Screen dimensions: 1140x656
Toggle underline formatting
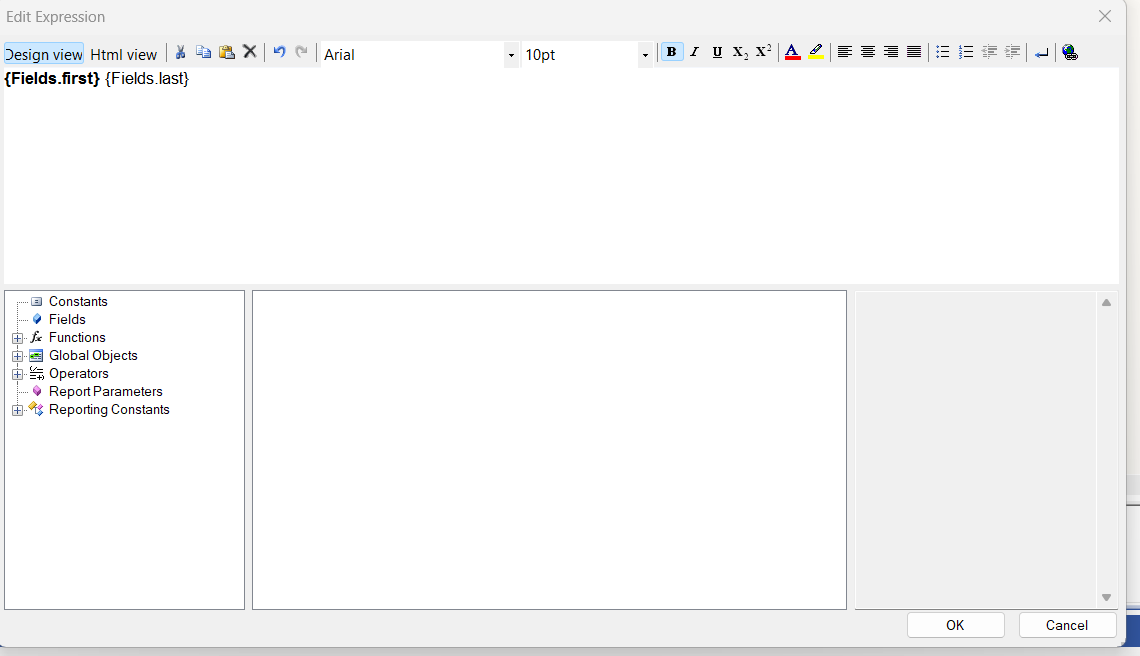pyautogui.click(x=717, y=53)
